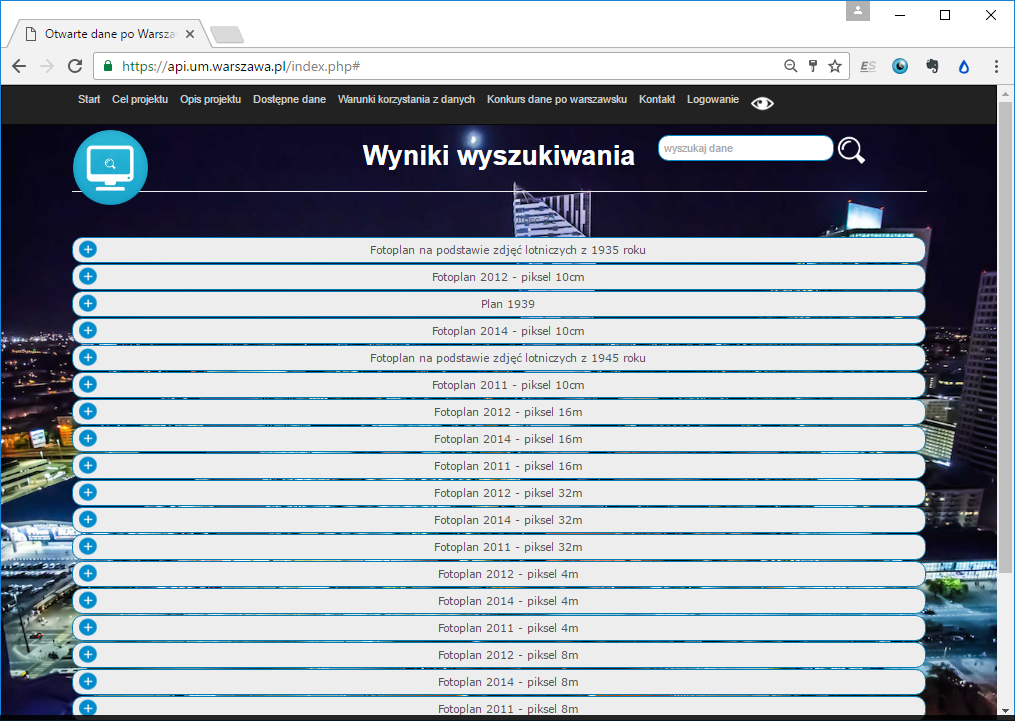Open Opis projektu menu item
The height and width of the screenshot is (721, 1015).
[210, 100]
